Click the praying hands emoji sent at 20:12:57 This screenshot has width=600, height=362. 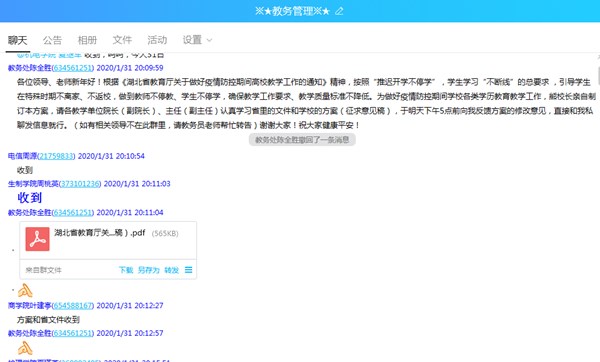point(25,348)
